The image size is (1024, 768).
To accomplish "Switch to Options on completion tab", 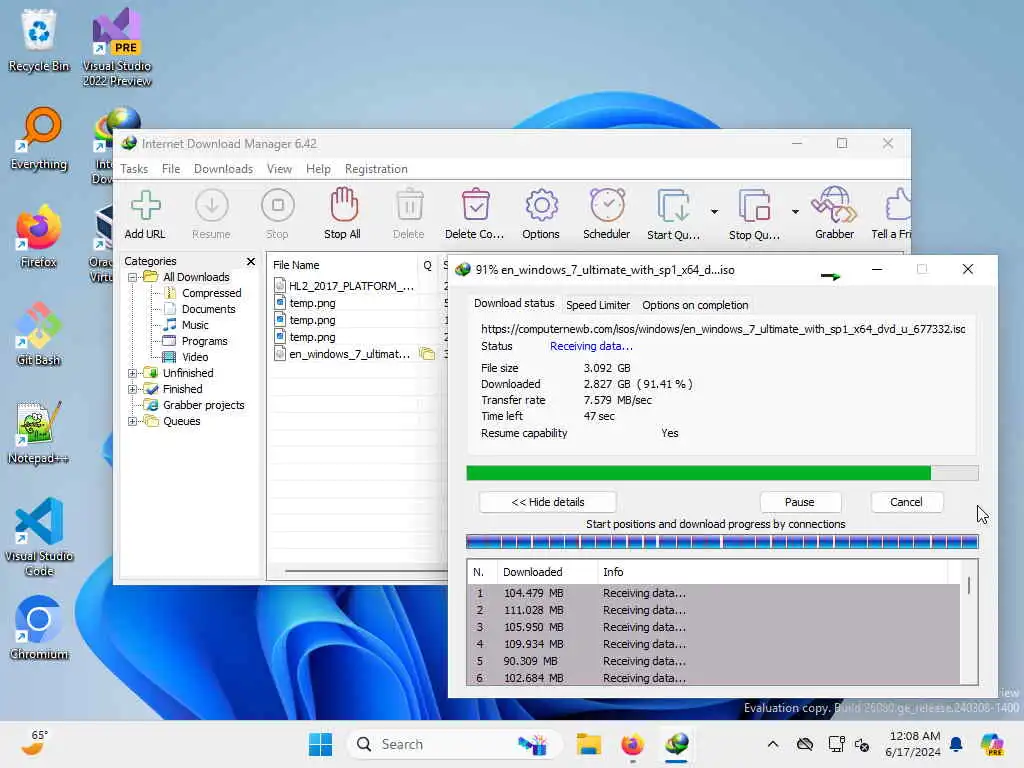I will (x=695, y=305).
